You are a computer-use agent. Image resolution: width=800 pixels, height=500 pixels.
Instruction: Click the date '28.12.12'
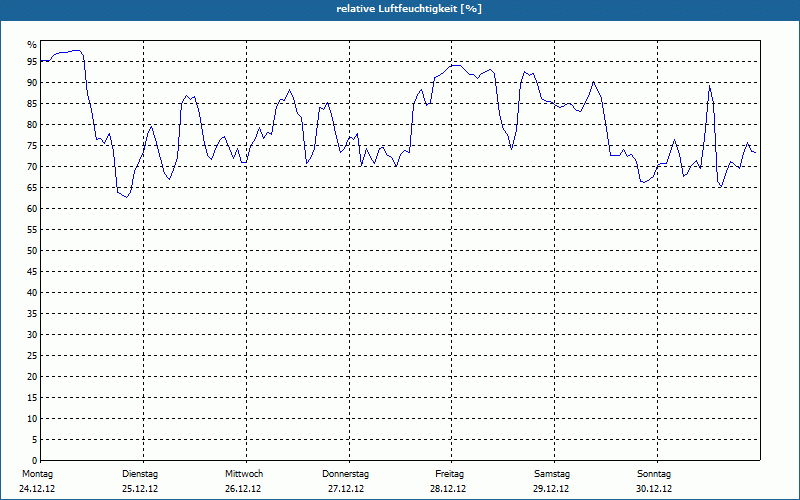tap(448, 489)
